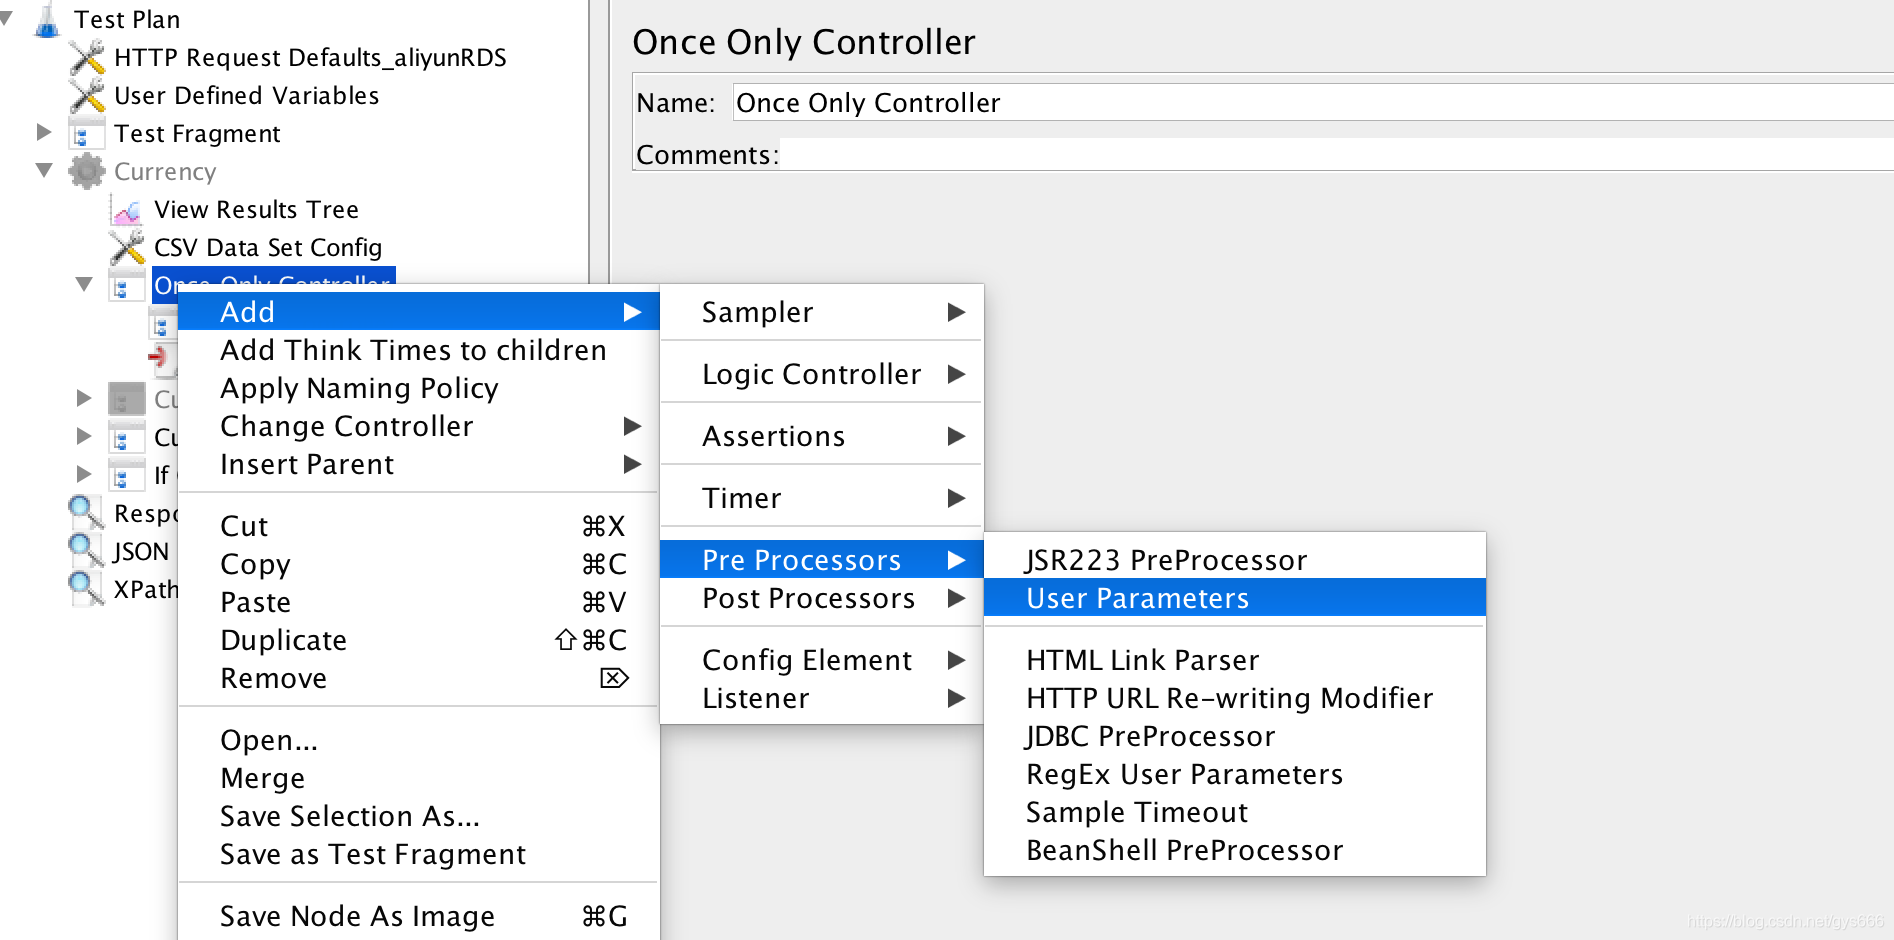Select Save as Test Fragment

pos(418,854)
